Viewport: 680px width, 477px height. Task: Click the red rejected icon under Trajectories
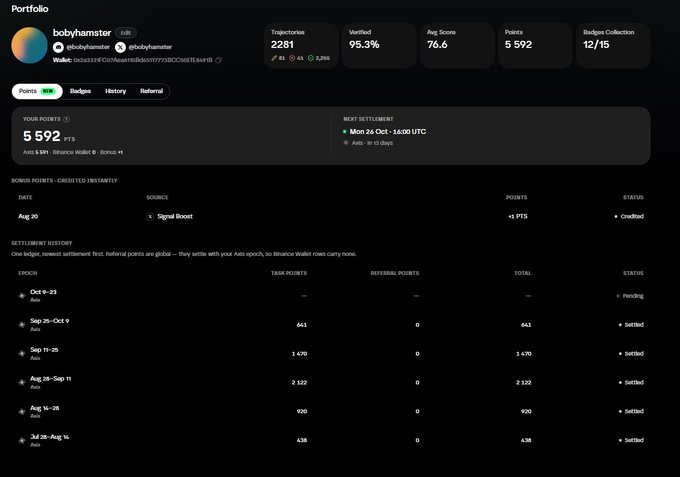[x=292, y=58]
